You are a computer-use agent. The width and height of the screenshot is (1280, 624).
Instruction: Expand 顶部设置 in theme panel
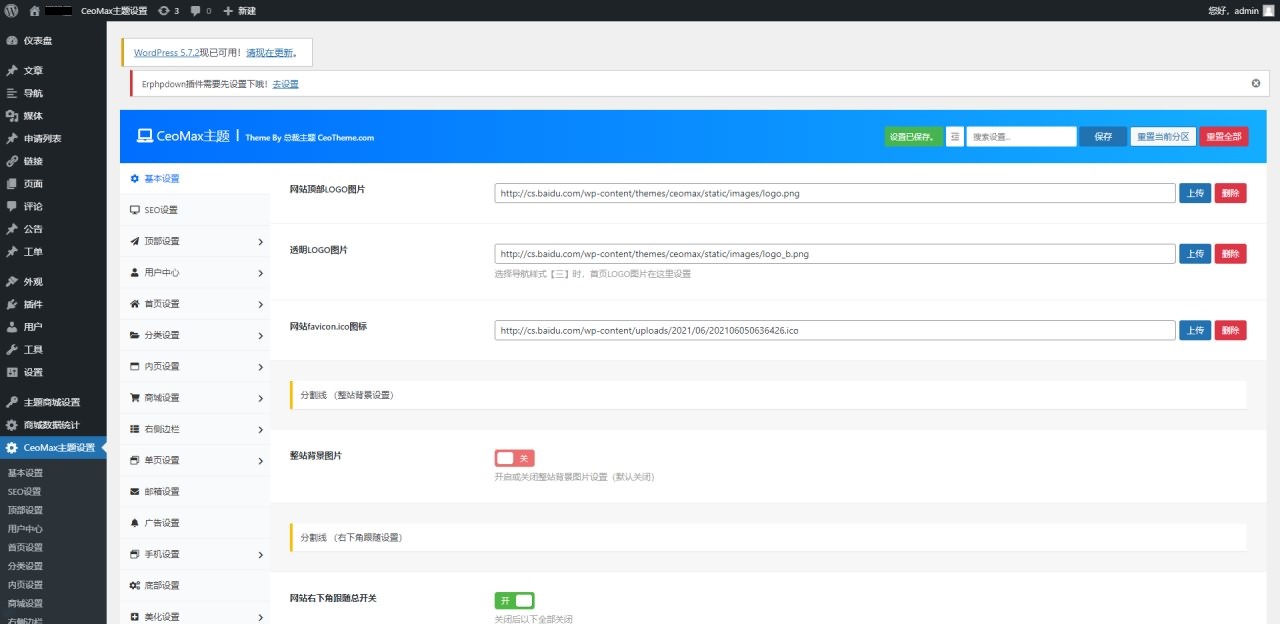coord(195,241)
